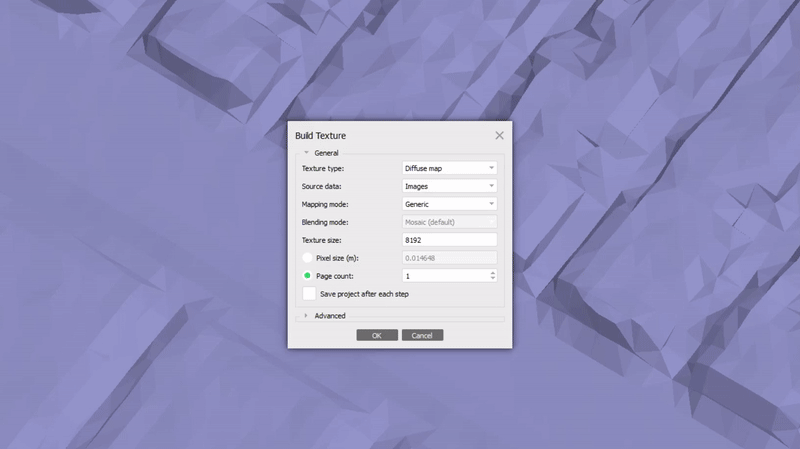
Task: Open the Mapping mode dropdown
Action: tap(449, 204)
